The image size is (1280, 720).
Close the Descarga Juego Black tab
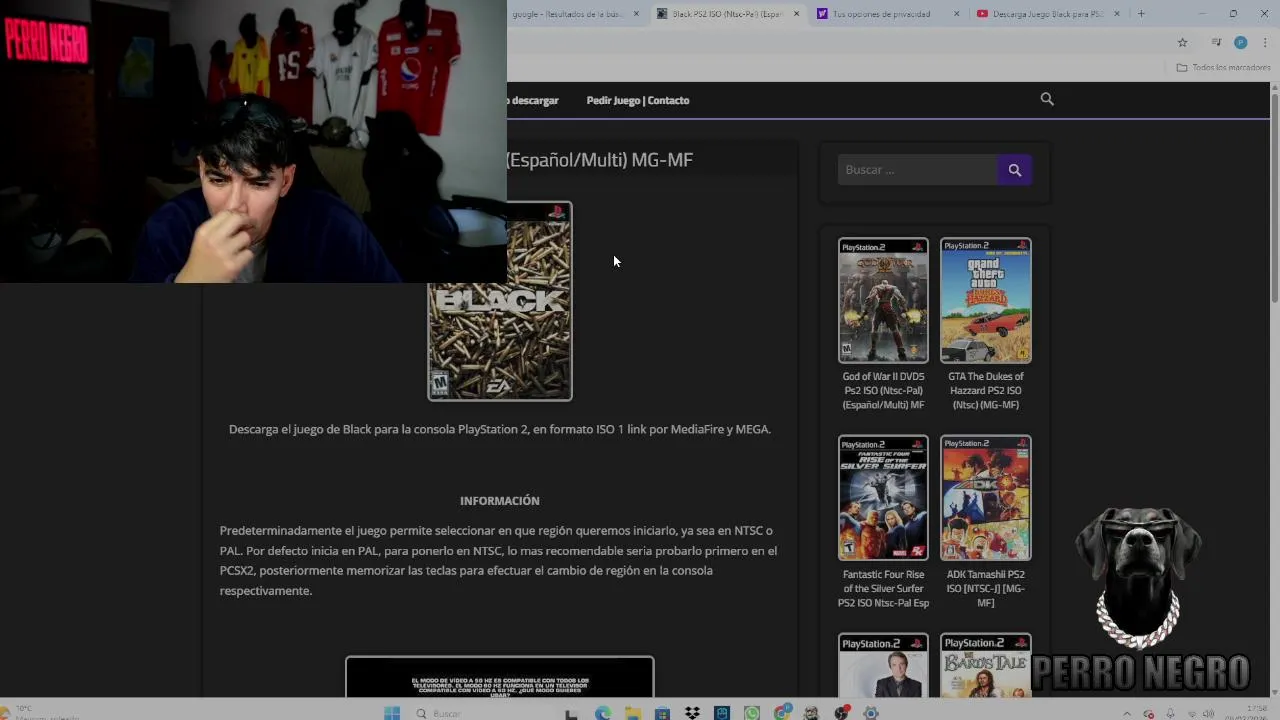1117,14
